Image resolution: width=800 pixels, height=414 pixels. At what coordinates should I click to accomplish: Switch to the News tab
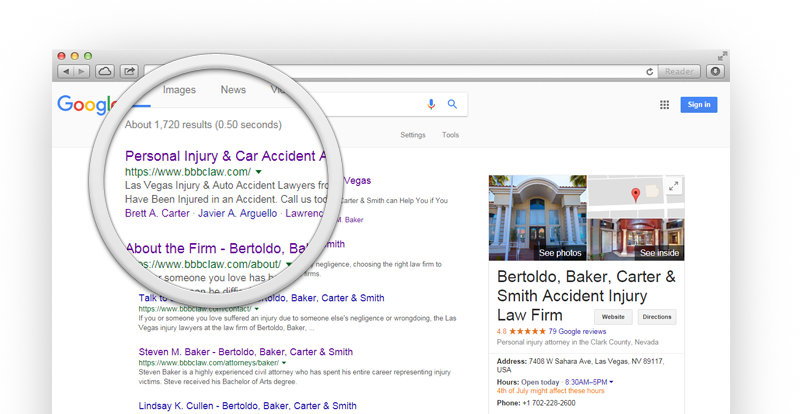(x=233, y=89)
